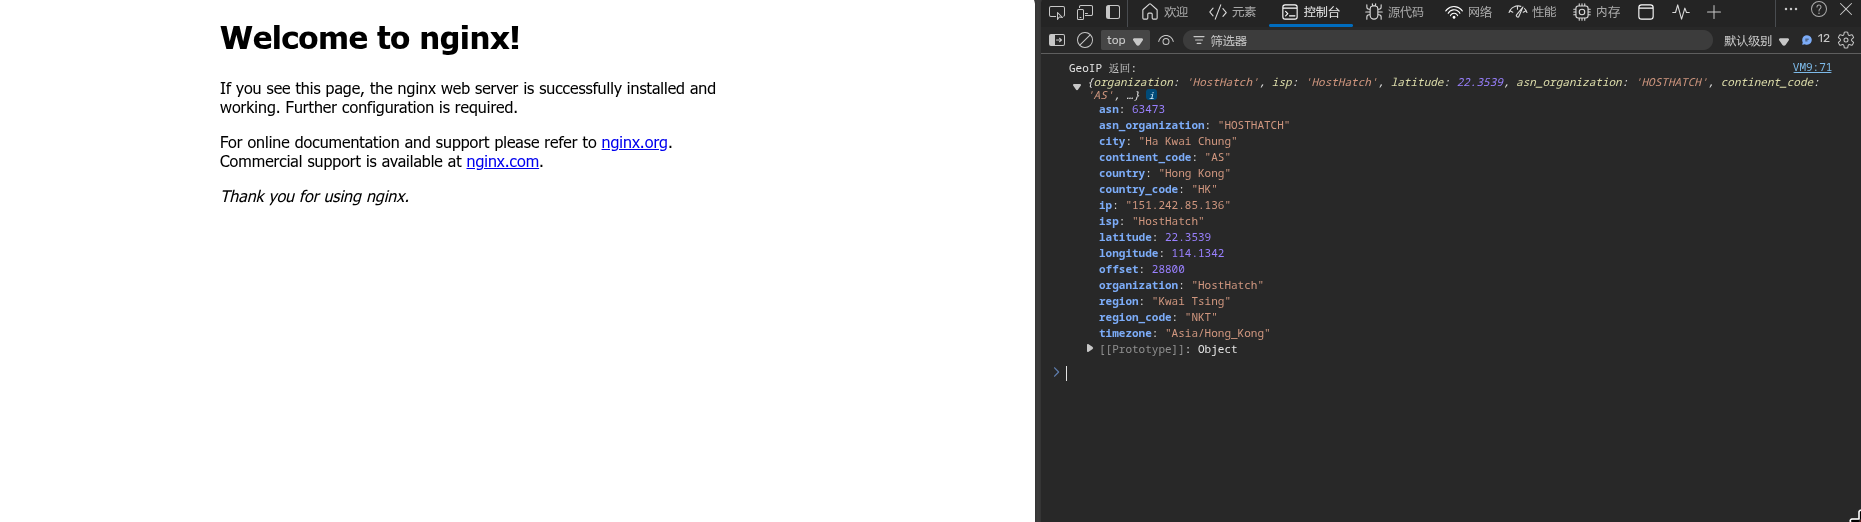Select the country_code "HK" row
The image size is (1861, 522).
coord(1158,190)
